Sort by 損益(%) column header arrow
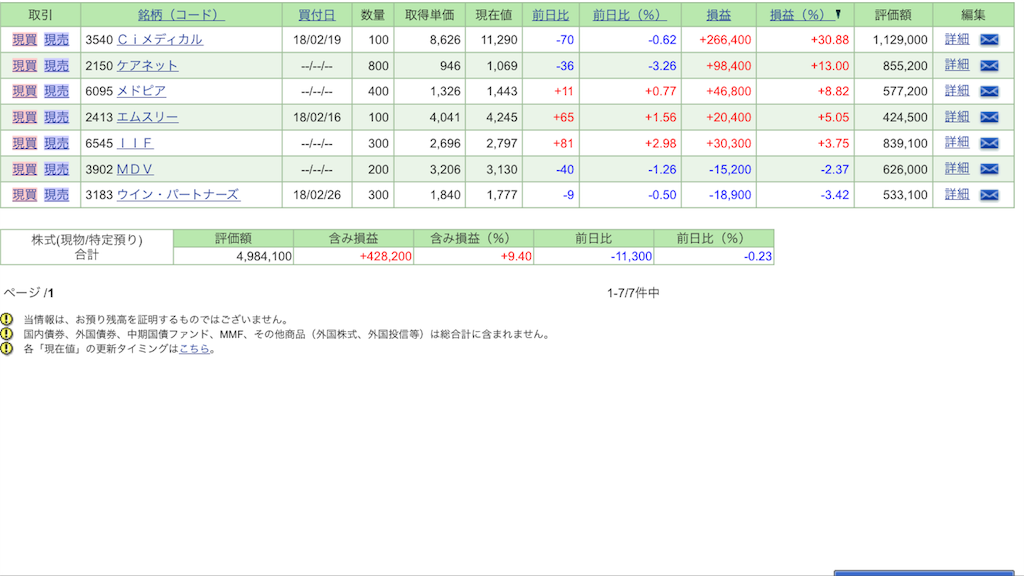The width and height of the screenshot is (1024, 576). [838, 14]
